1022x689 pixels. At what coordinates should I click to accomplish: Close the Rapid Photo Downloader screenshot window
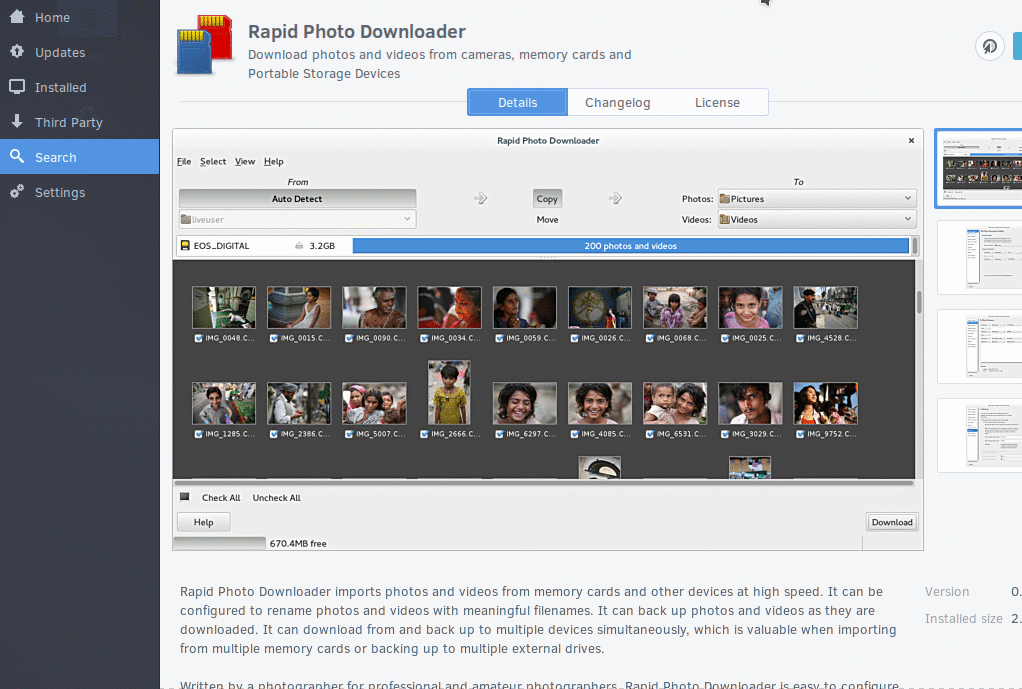911,140
